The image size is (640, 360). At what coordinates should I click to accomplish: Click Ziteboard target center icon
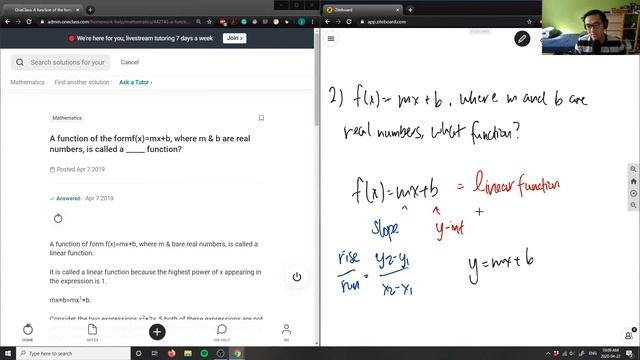[x=633, y=193]
